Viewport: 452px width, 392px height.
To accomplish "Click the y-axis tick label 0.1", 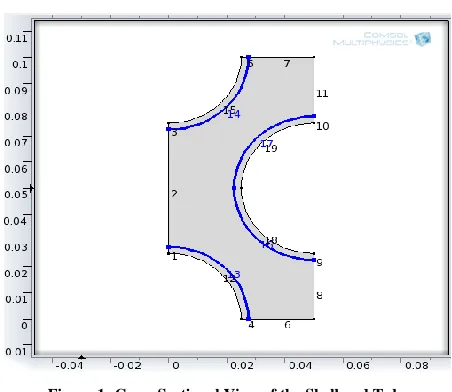I will click(20, 64).
